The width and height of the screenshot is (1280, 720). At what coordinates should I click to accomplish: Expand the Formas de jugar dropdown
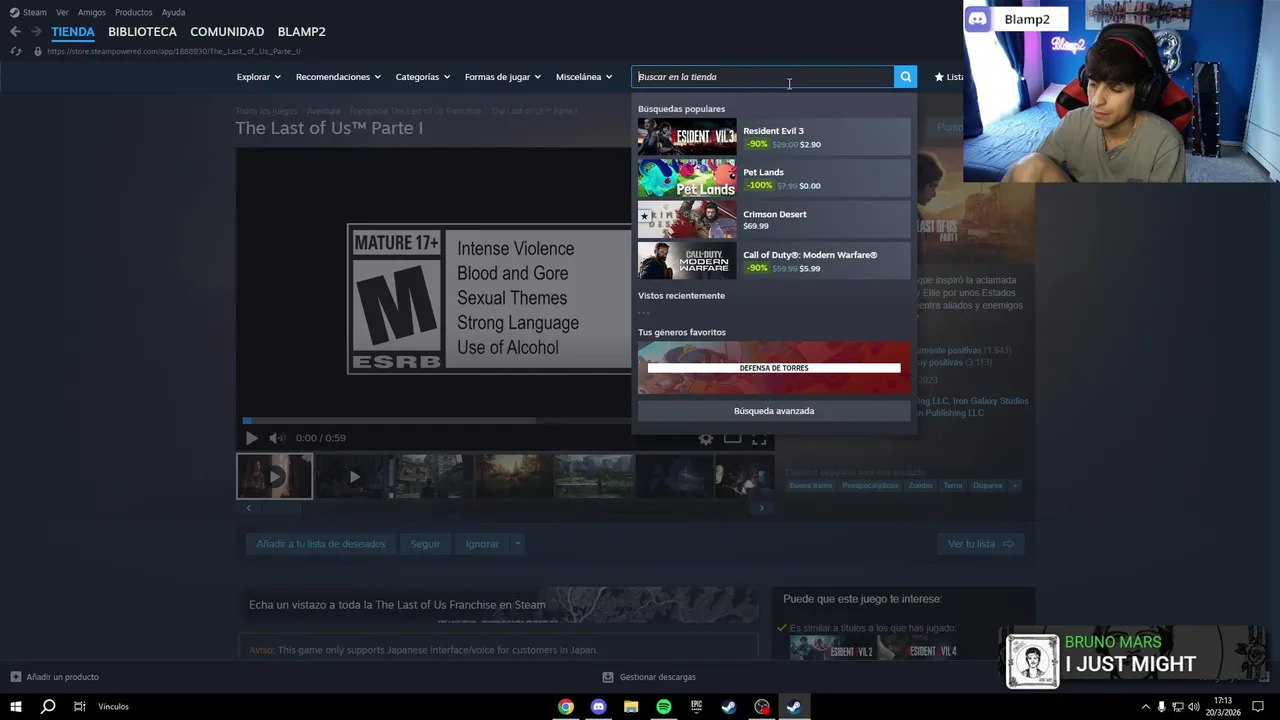503,77
